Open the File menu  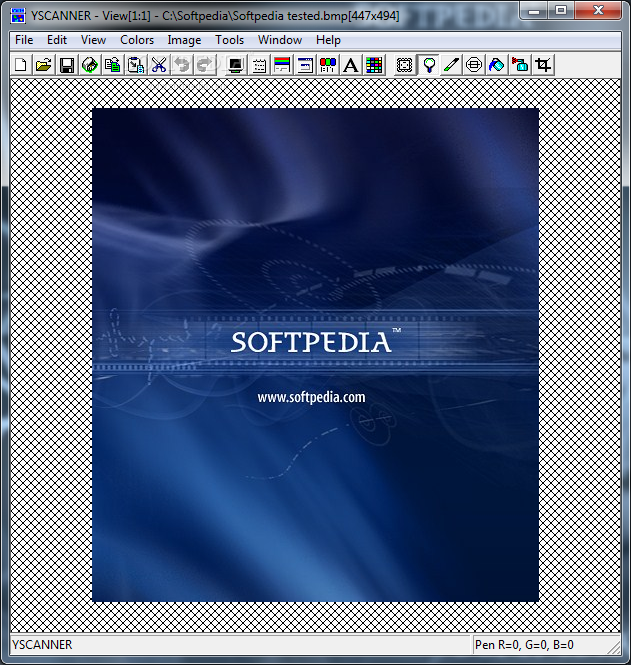[24, 40]
